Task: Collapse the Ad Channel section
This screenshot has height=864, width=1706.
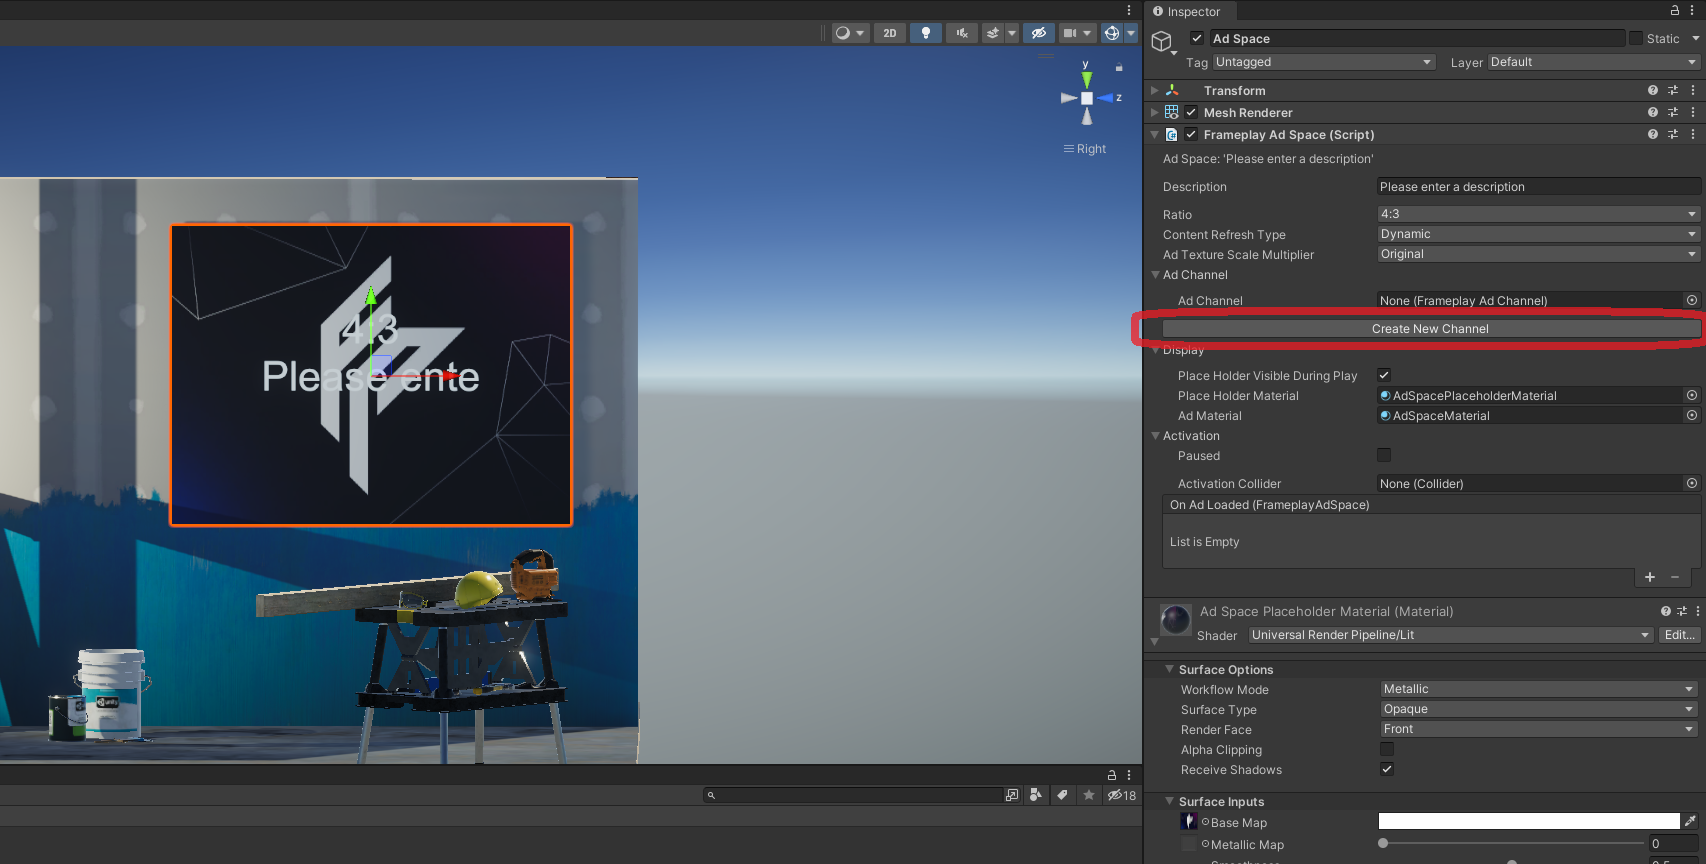Action: point(1156,274)
